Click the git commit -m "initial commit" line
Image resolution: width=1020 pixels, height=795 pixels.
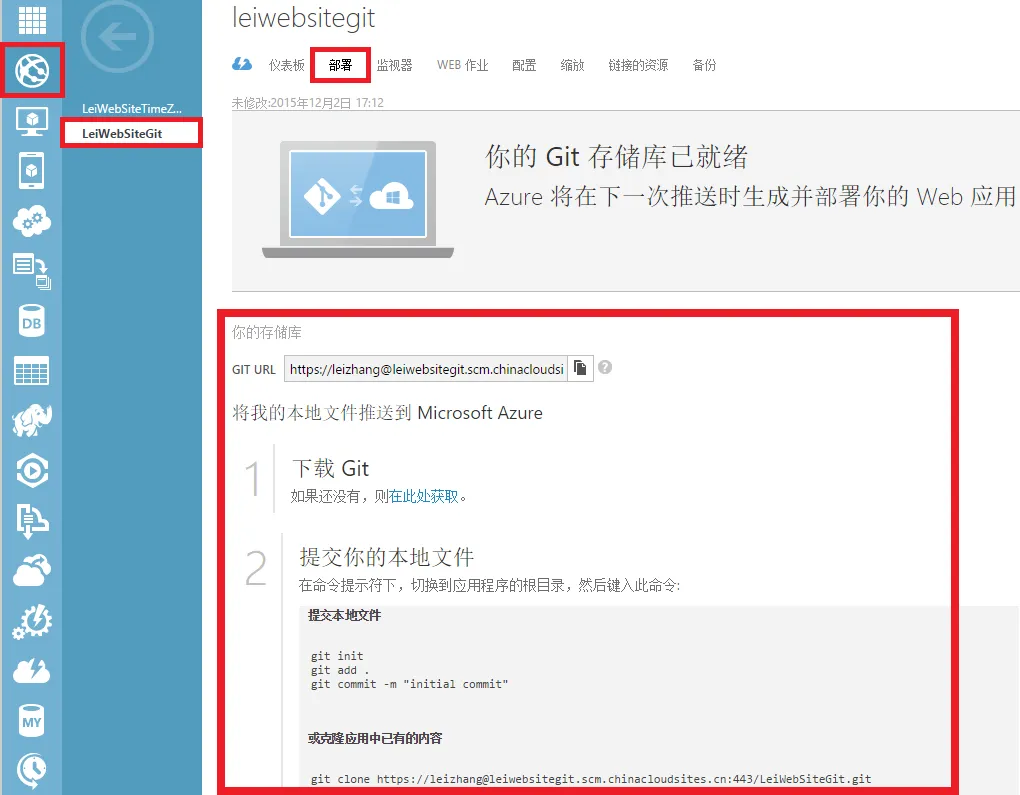click(409, 684)
